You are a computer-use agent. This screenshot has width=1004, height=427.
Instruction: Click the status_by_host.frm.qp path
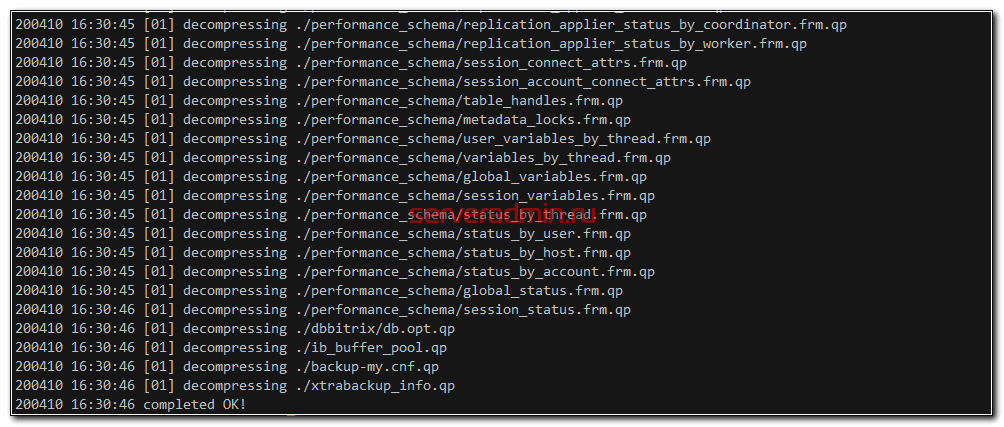(463, 253)
